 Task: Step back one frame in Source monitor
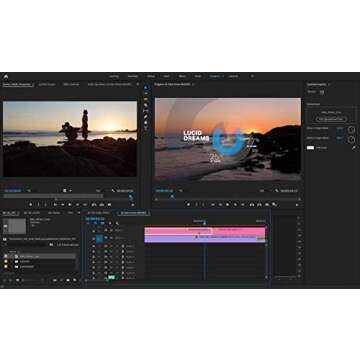pos(62,204)
